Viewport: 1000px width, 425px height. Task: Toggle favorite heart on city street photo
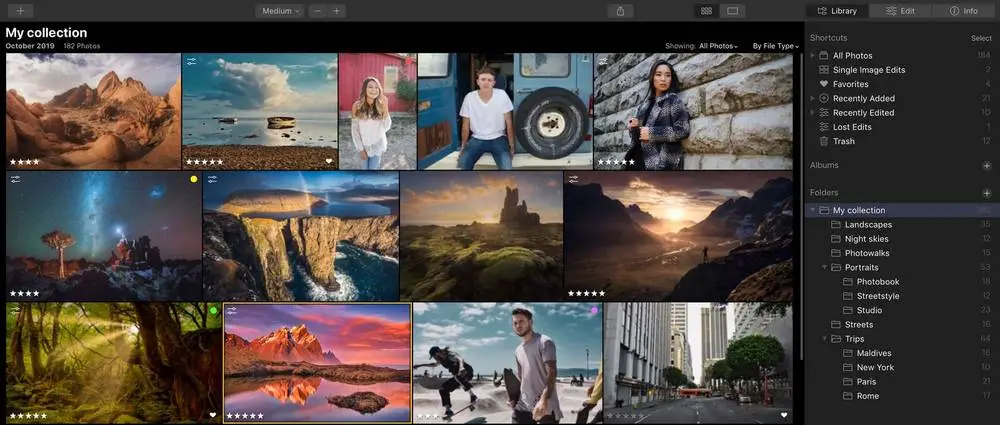point(784,415)
